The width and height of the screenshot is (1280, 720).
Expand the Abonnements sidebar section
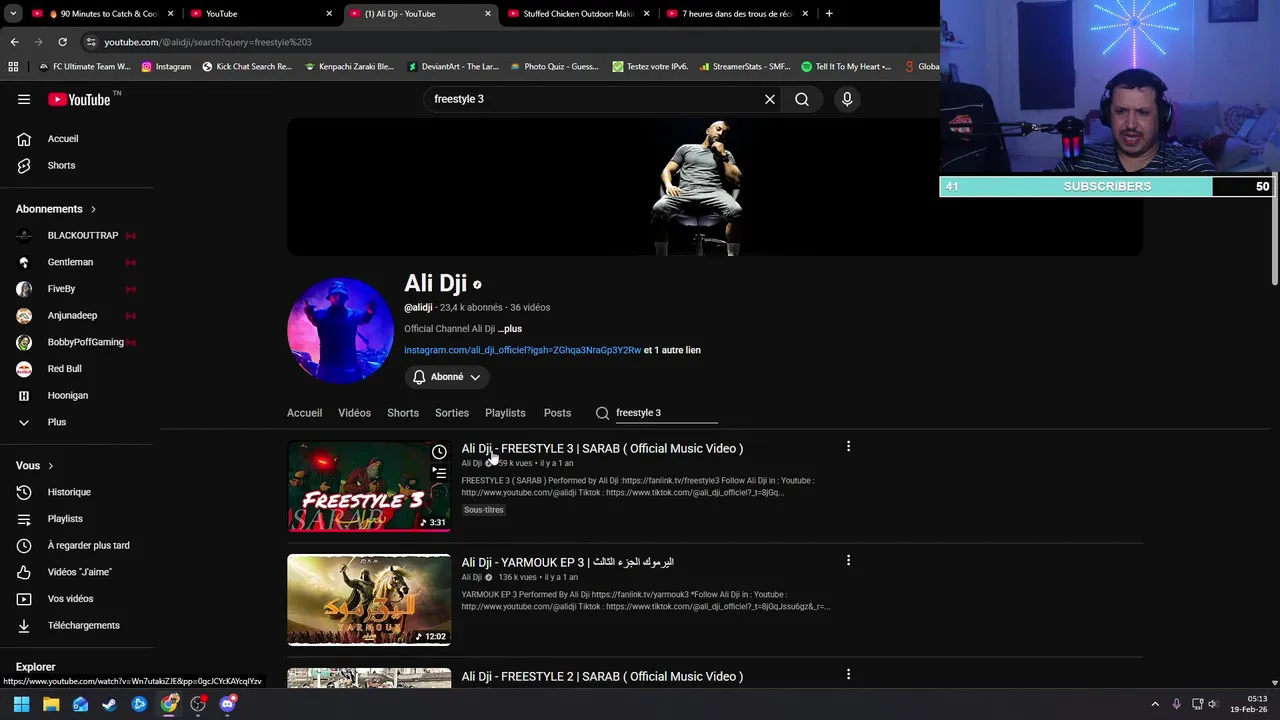(x=56, y=209)
